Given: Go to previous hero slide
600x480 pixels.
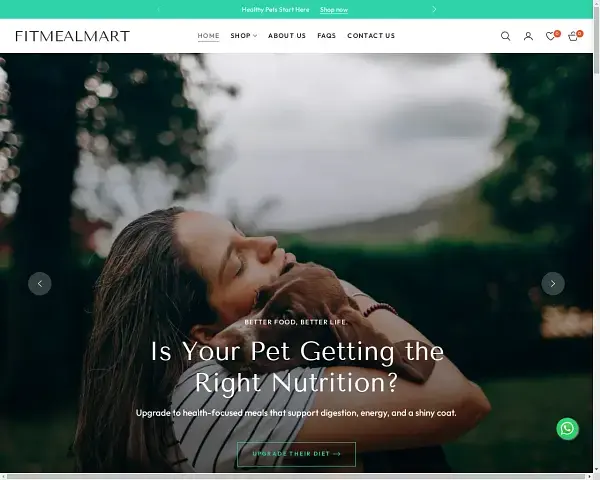Looking at the screenshot, I should pyautogui.click(x=40, y=284).
